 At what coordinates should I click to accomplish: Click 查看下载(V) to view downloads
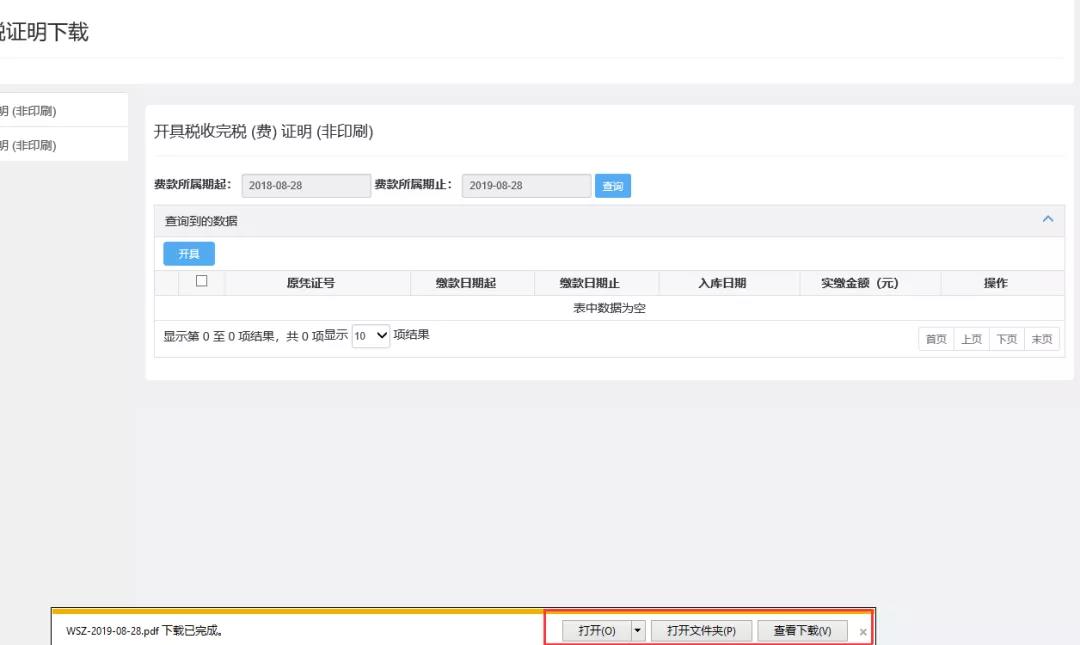802,631
